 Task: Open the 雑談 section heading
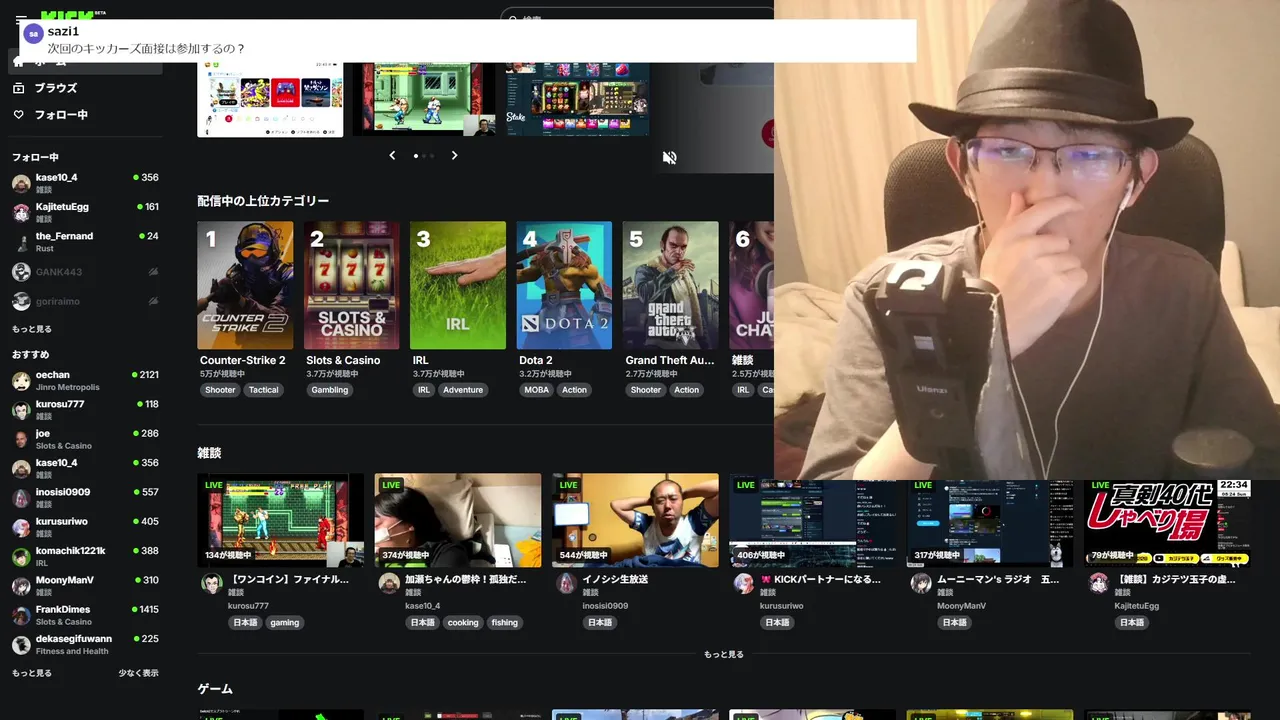click(209, 453)
